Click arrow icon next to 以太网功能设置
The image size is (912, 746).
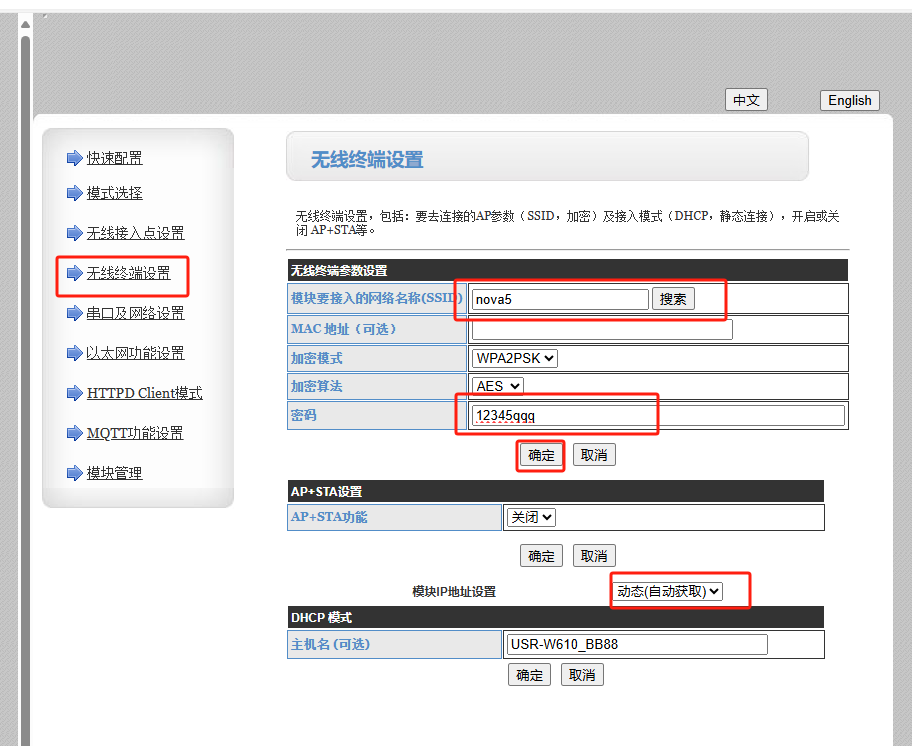coord(74,353)
